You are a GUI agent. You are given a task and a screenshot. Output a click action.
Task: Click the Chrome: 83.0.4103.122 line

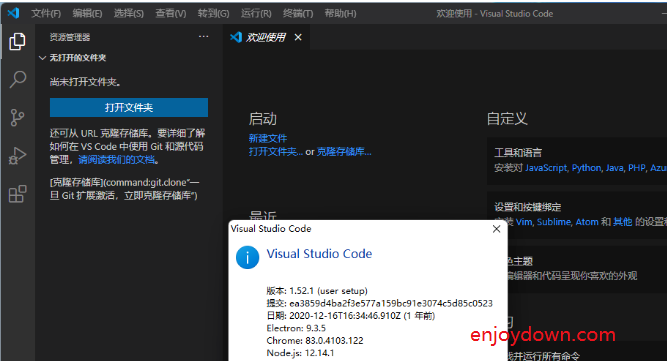[x=315, y=341]
